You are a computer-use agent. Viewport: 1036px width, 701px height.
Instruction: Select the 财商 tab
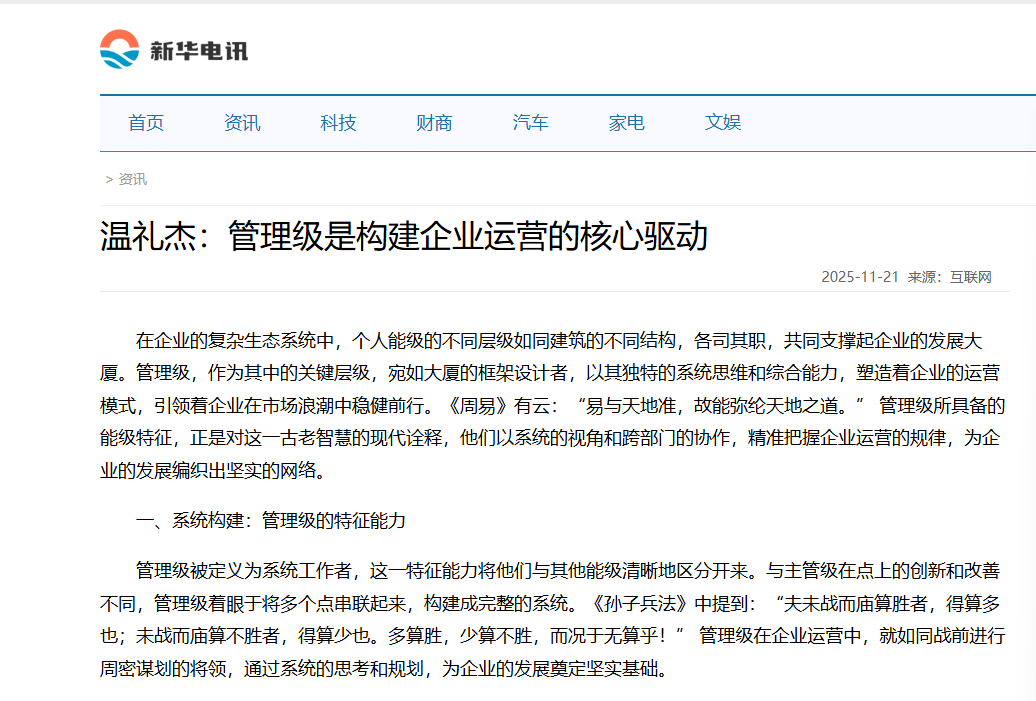(x=433, y=122)
